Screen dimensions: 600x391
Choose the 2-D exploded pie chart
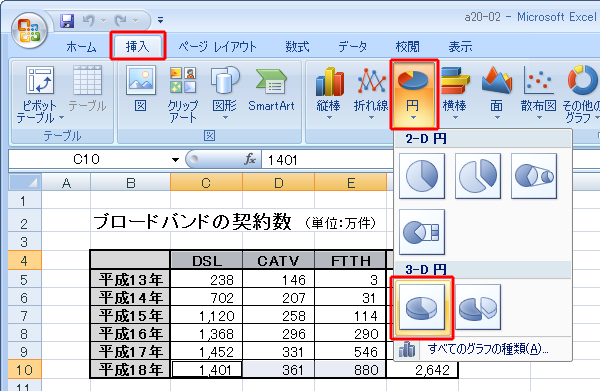pyautogui.click(x=478, y=176)
